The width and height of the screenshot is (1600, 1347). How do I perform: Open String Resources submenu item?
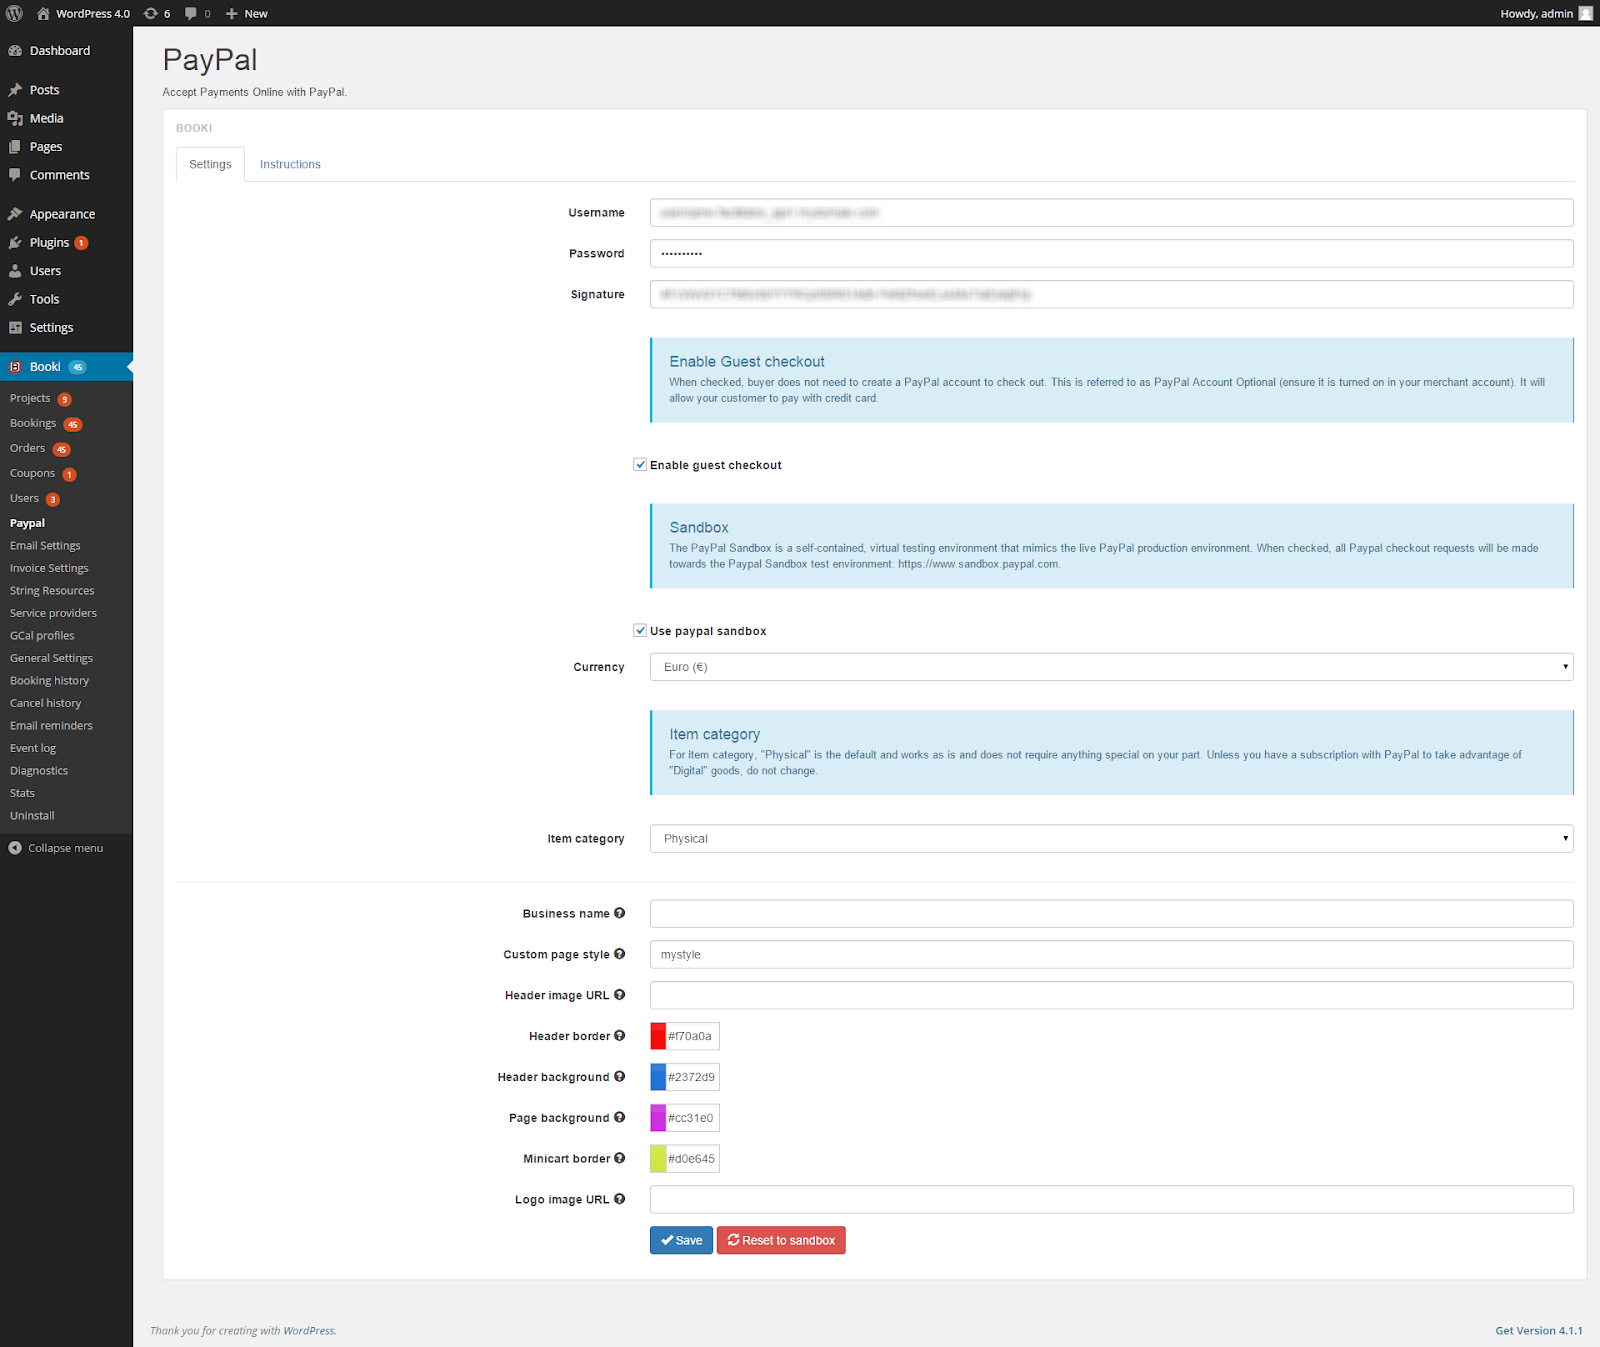tap(52, 591)
